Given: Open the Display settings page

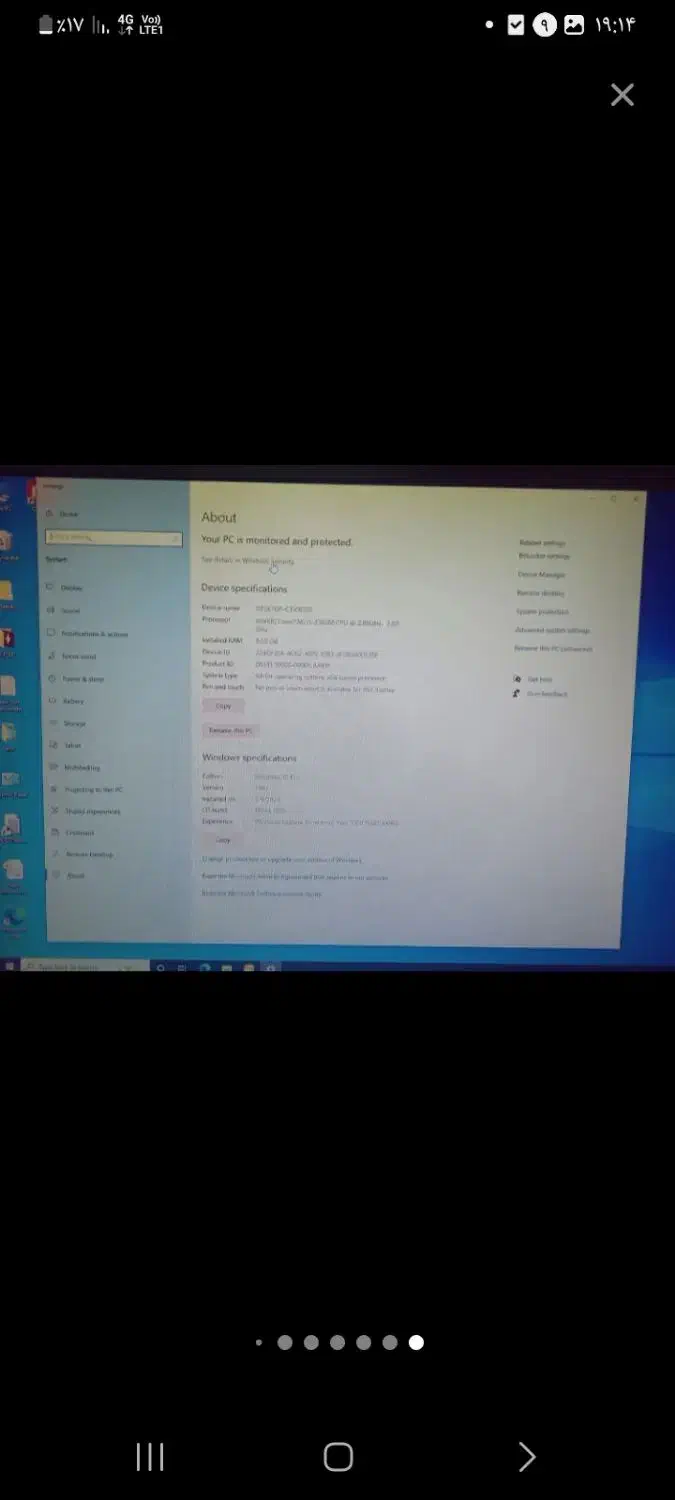Looking at the screenshot, I should tap(66, 588).
